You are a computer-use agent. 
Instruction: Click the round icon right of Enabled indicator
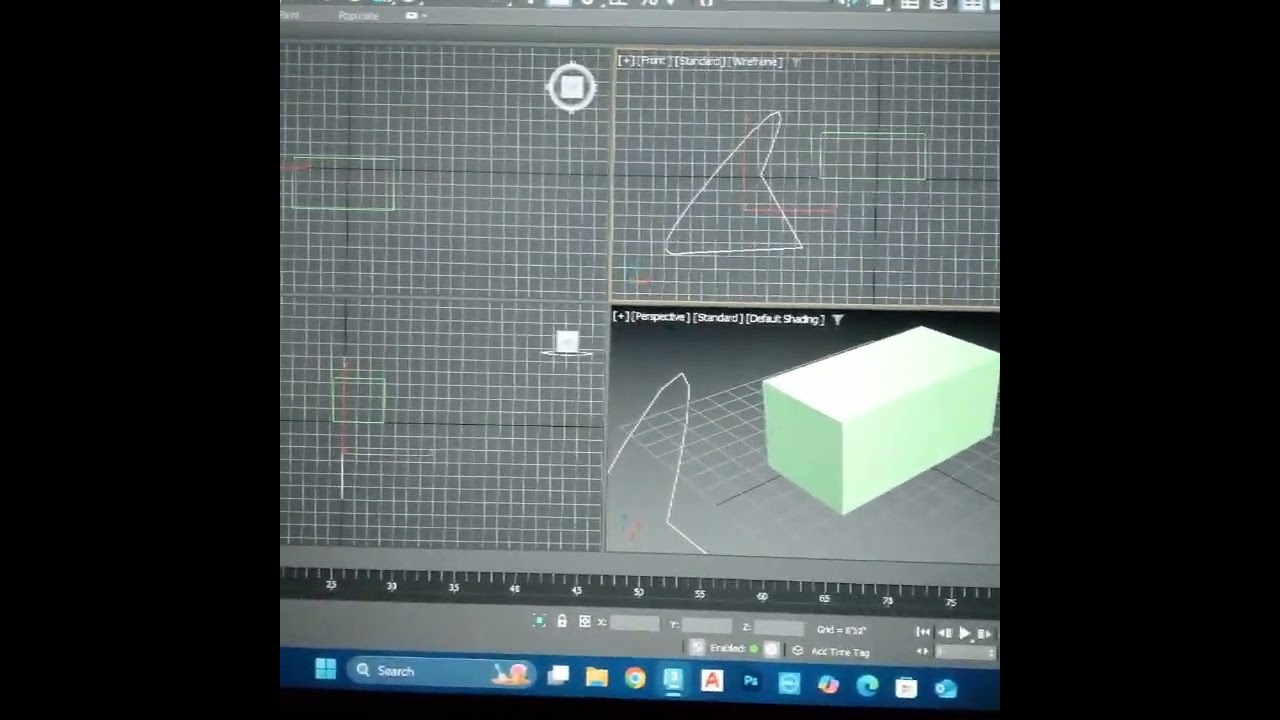771,649
